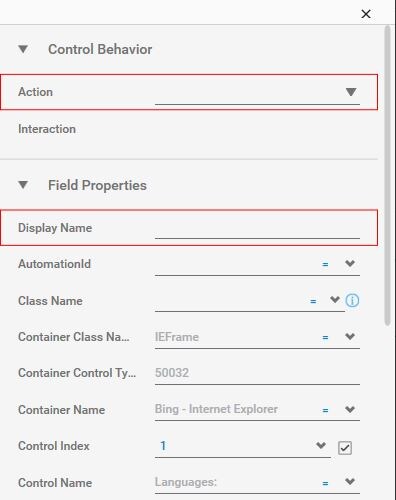Click the Class Name info icon
396x500 pixels.
tap(352, 301)
